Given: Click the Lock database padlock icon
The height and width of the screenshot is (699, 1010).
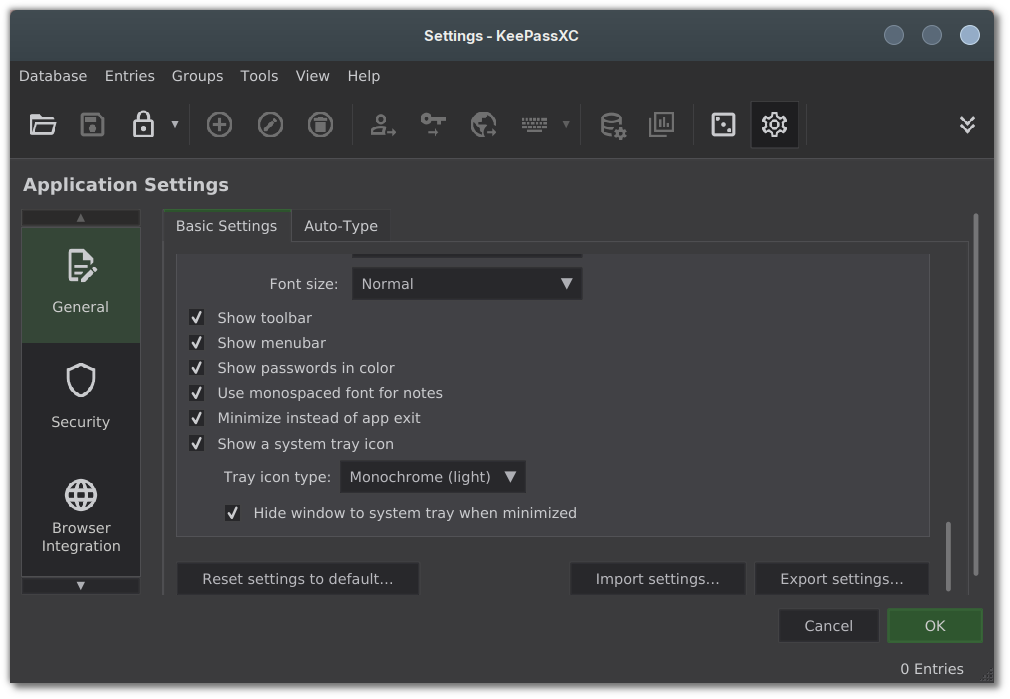Looking at the screenshot, I should click(x=143, y=124).
